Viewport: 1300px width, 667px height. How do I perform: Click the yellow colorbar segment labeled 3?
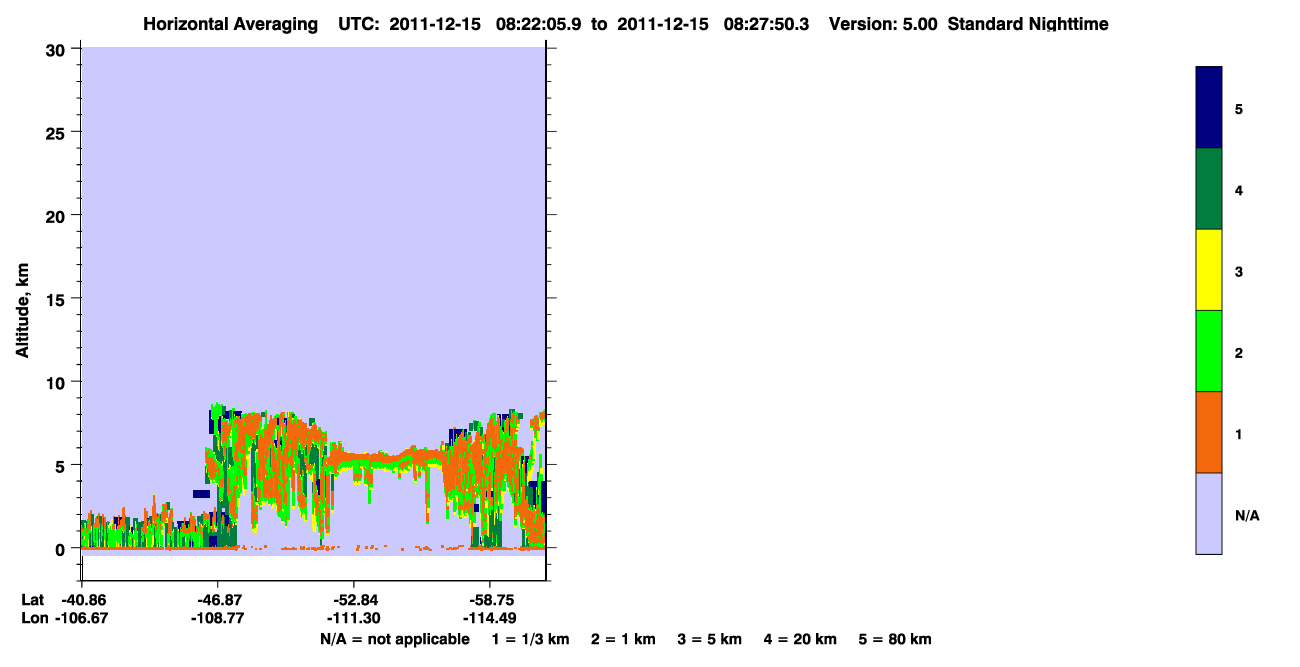click(x=1209, y=270)
